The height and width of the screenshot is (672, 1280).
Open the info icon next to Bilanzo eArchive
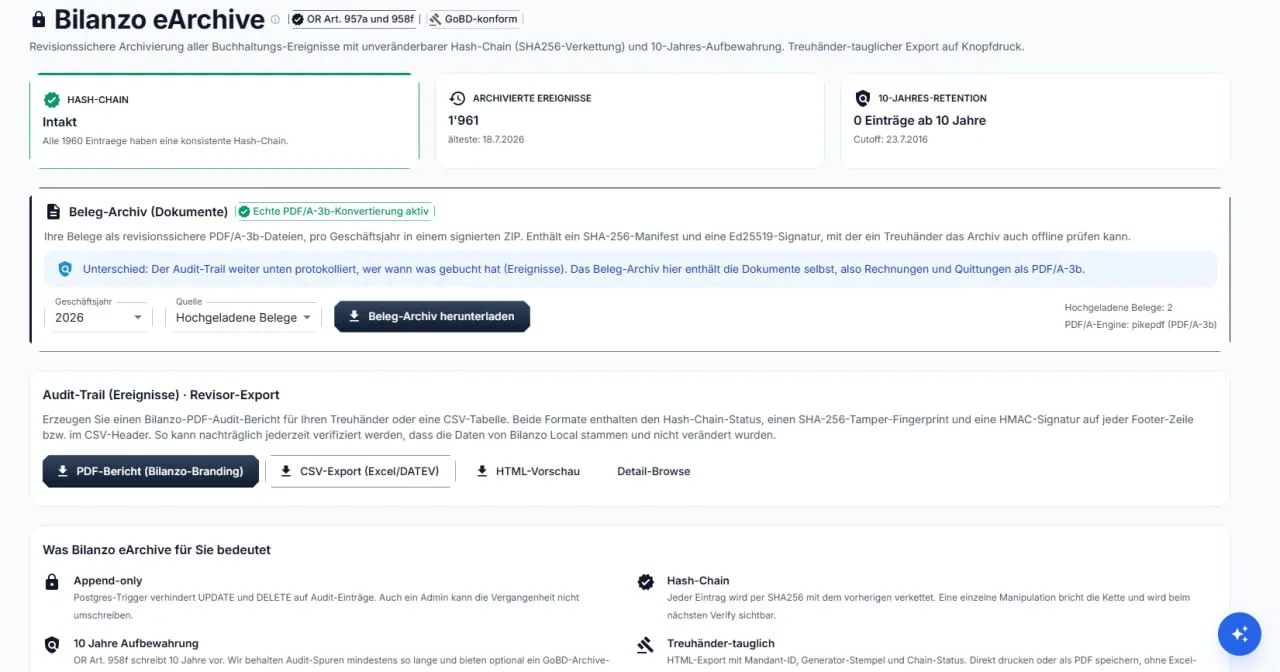click(275, 19)
